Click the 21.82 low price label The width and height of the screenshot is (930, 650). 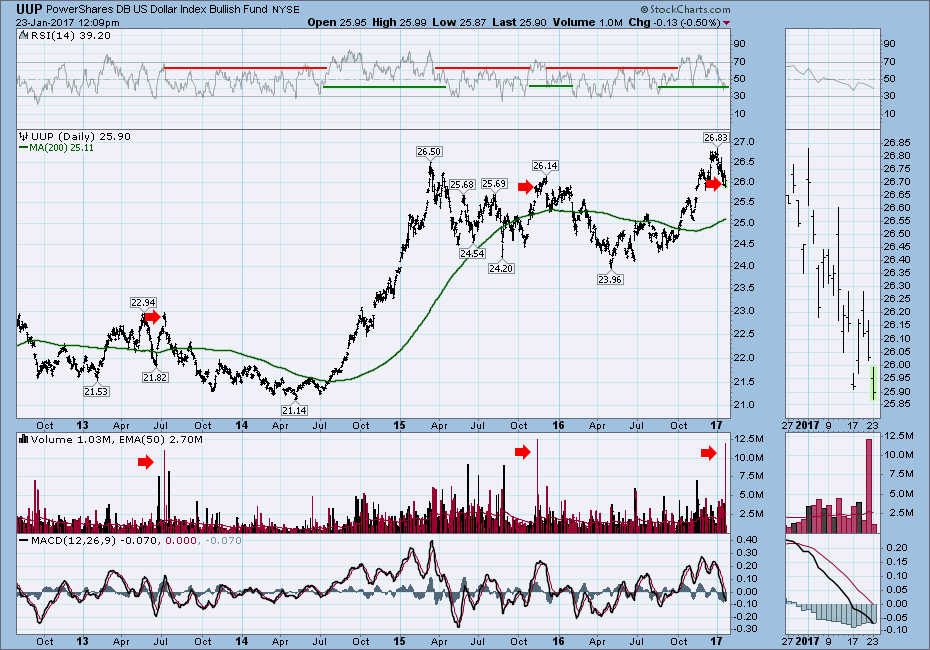pos(155,377)
